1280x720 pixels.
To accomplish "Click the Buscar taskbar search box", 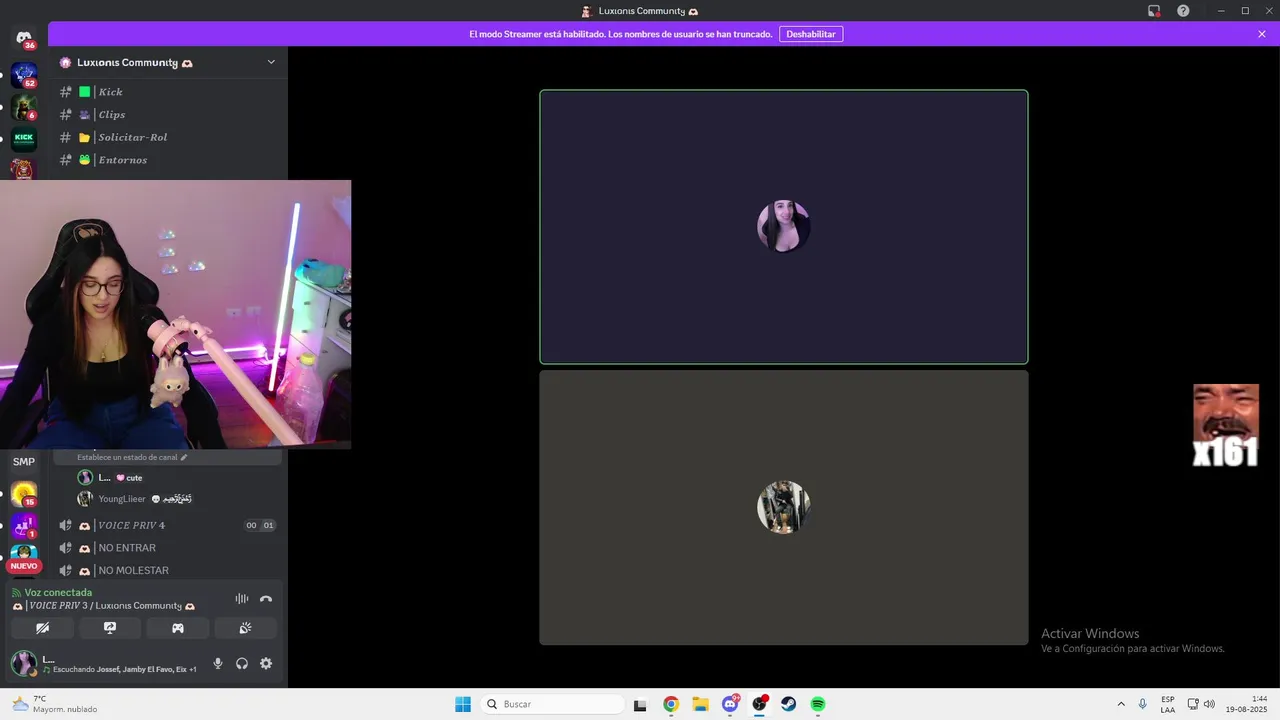I will click(x=553, y=704).
